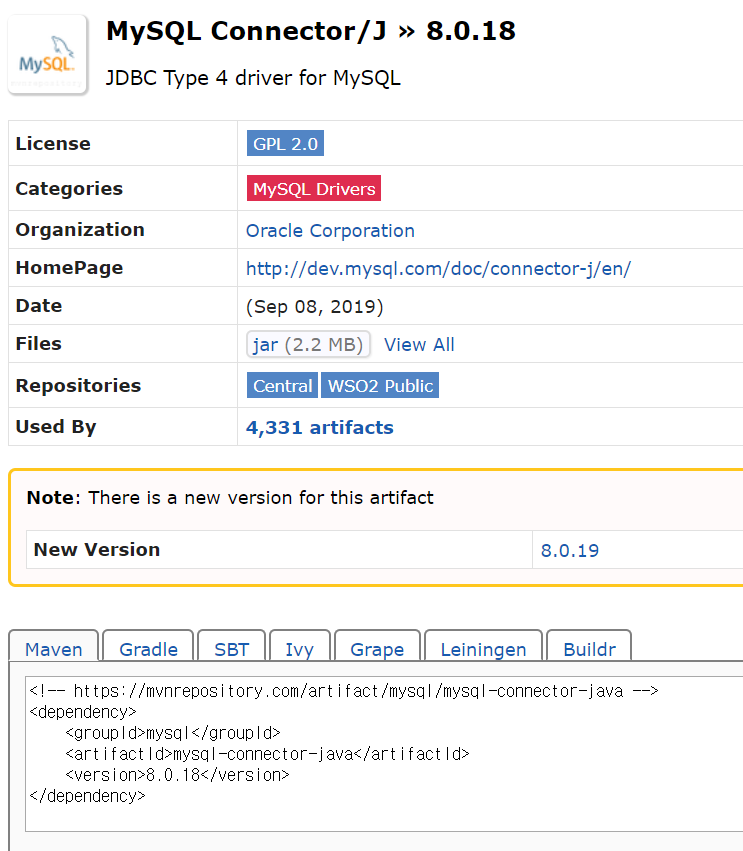Click the MySQL Connector/J » 8.0.18 title
The height and width of the screenshot is (851, 743).
[310, 30]
